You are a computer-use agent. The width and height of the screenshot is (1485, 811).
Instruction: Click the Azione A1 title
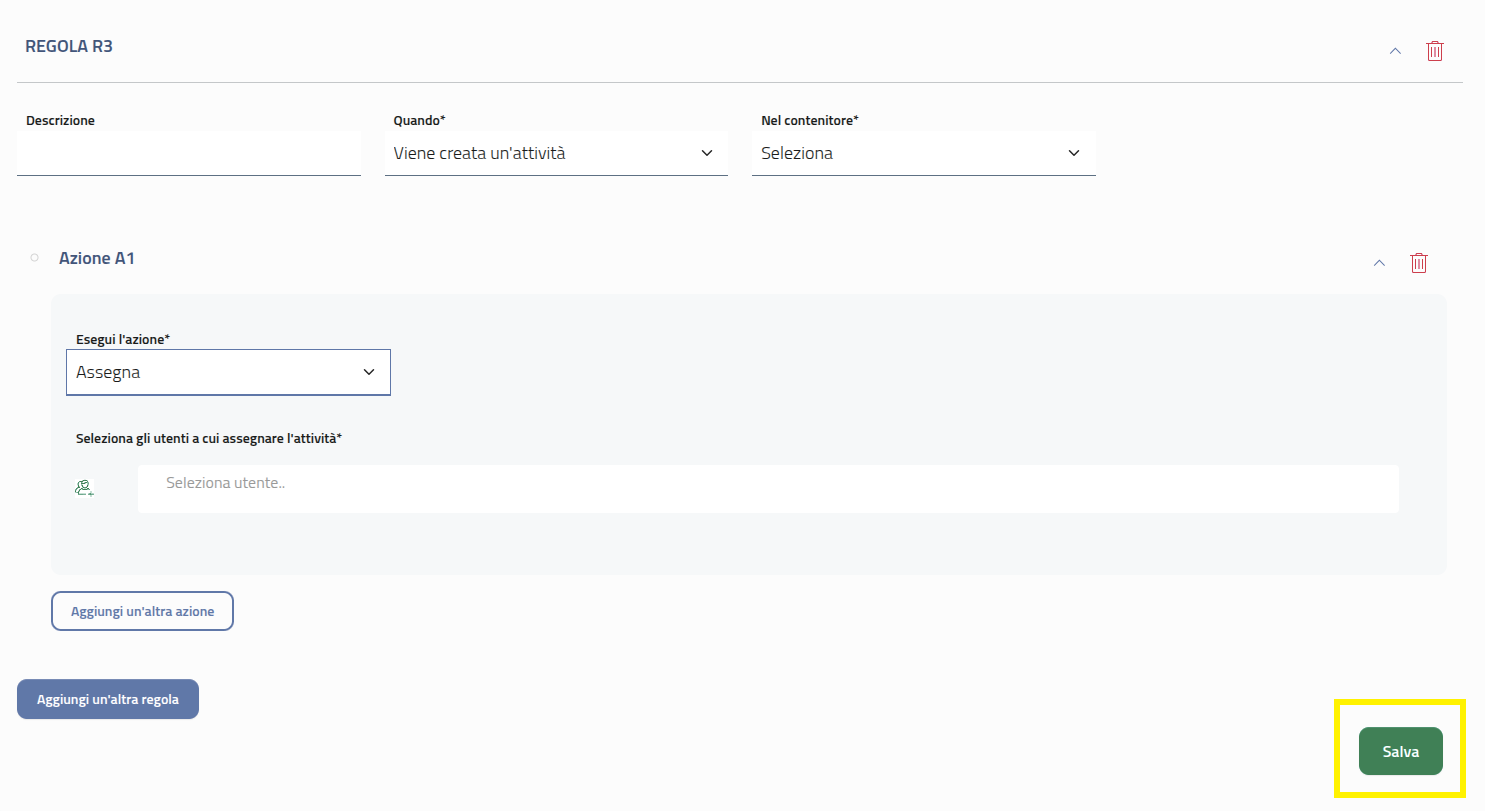(x=97, y=258)
